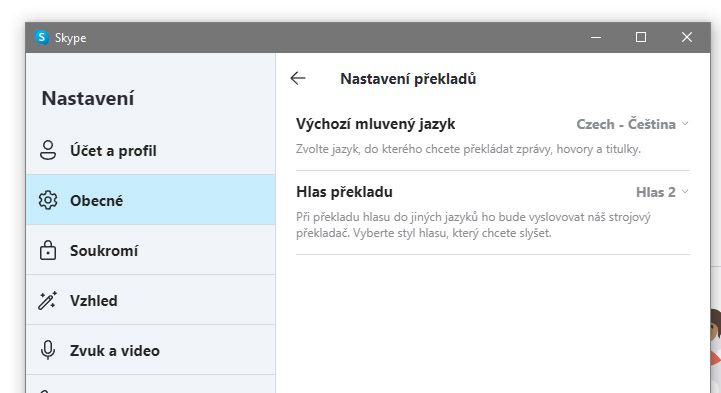Click the Skype logo in title bar
This screenshot has width=721, height=393.
pos(42,37)
